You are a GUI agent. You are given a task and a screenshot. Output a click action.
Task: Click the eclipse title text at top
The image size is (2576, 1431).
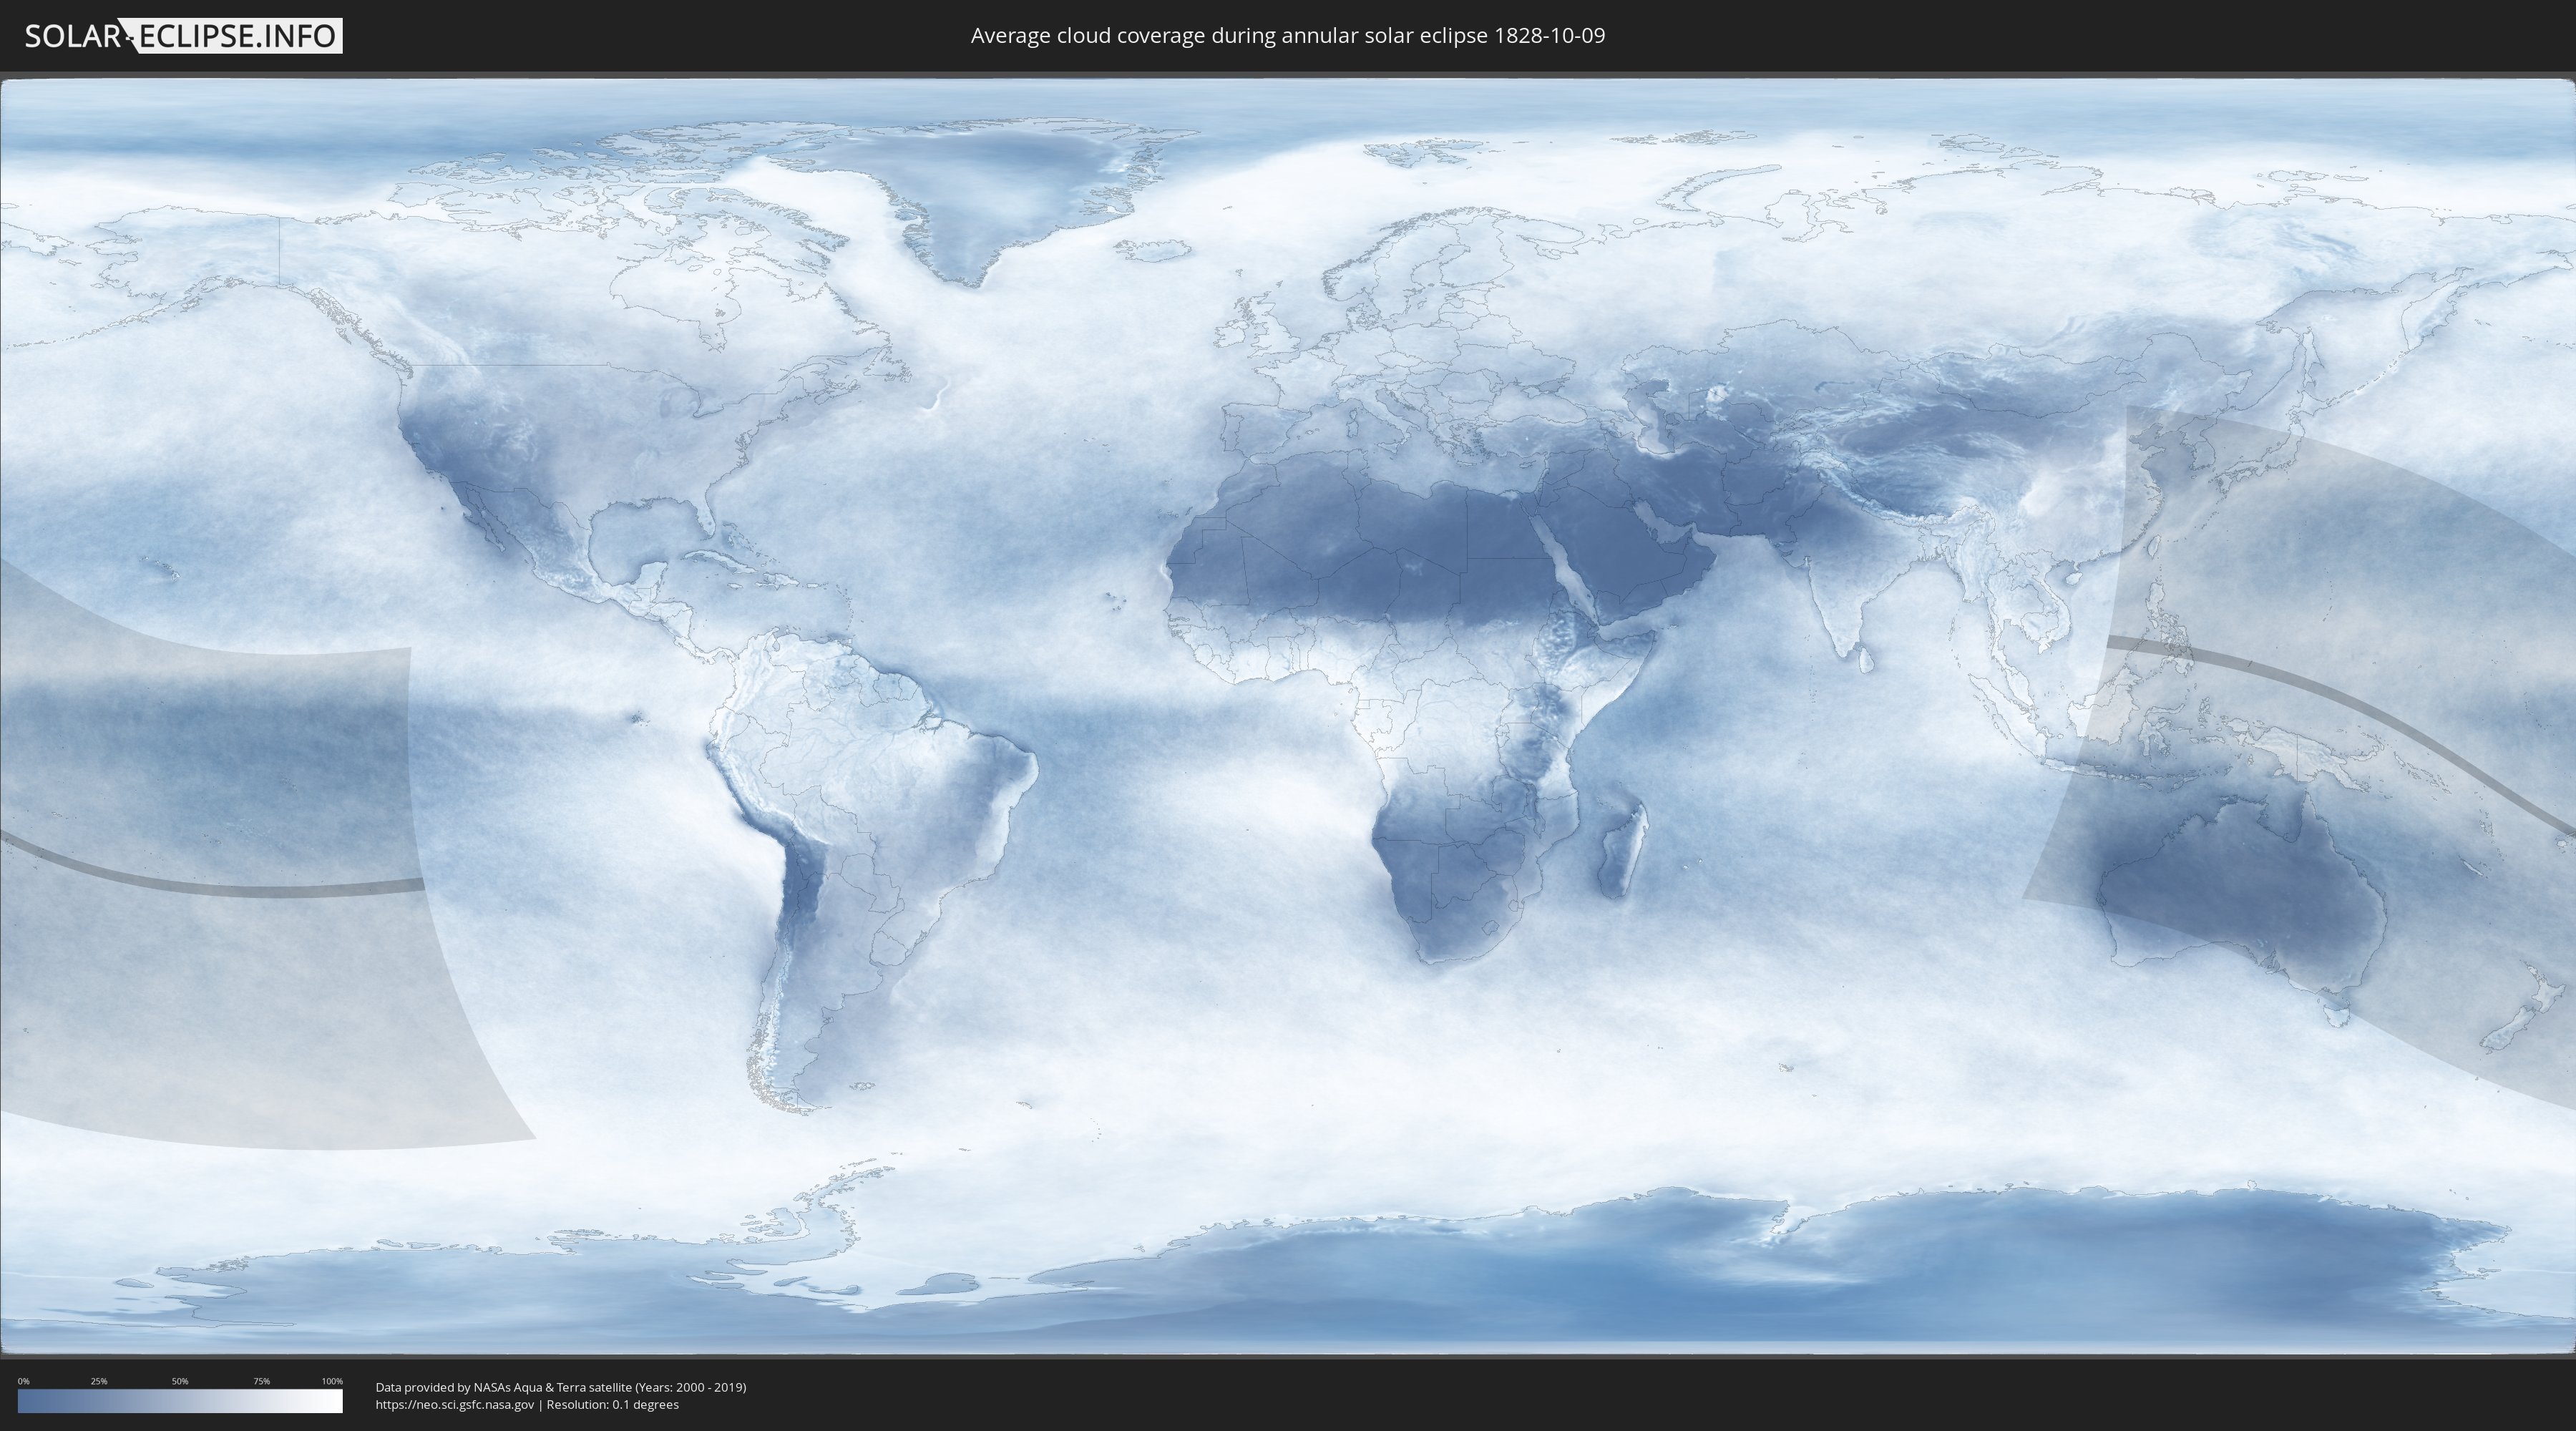(x=1287, y=36)
